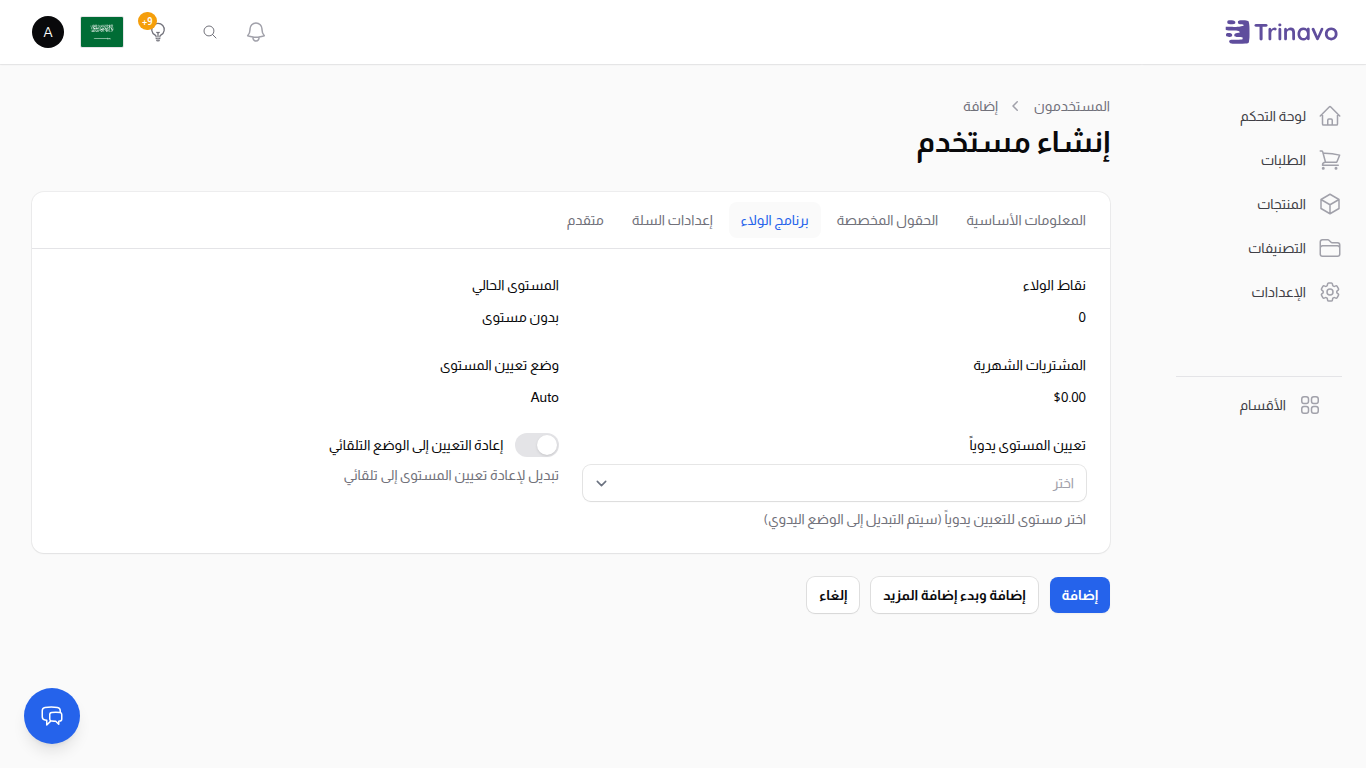Click the إلغاء button

(832, 594)
